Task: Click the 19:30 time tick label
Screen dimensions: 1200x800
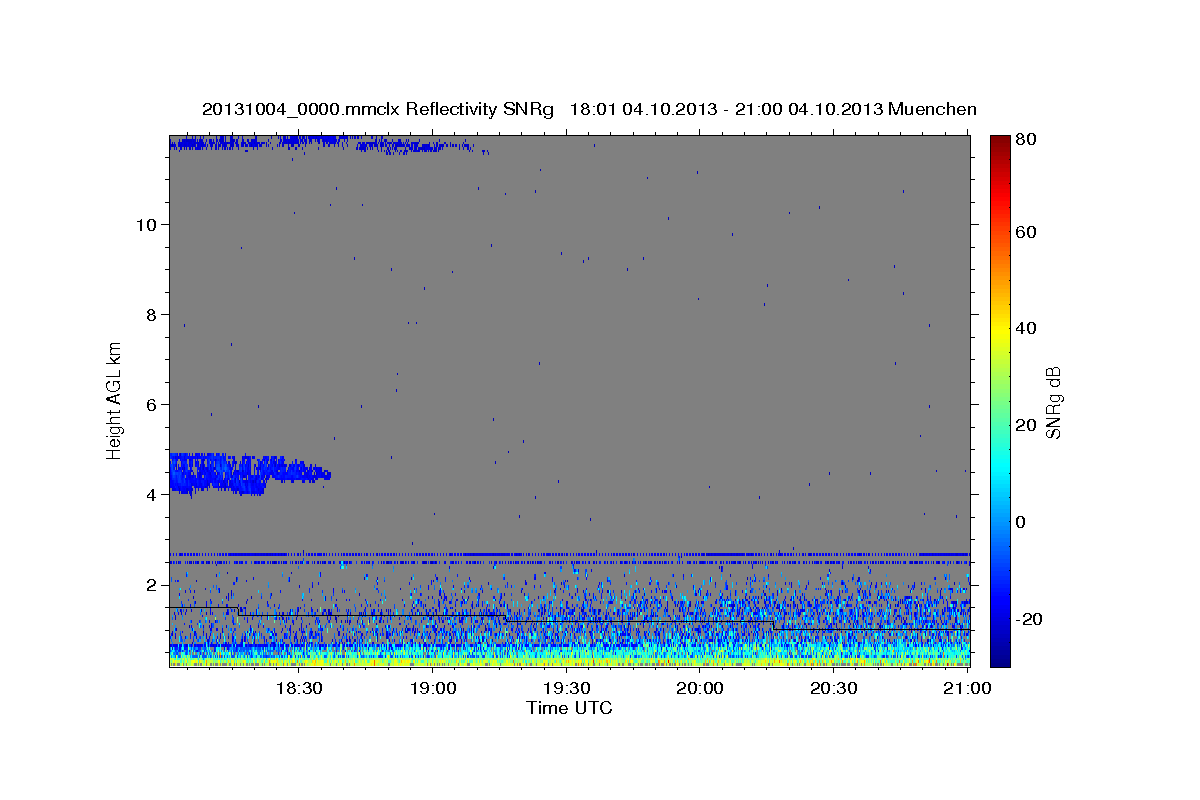Action: 566,689
